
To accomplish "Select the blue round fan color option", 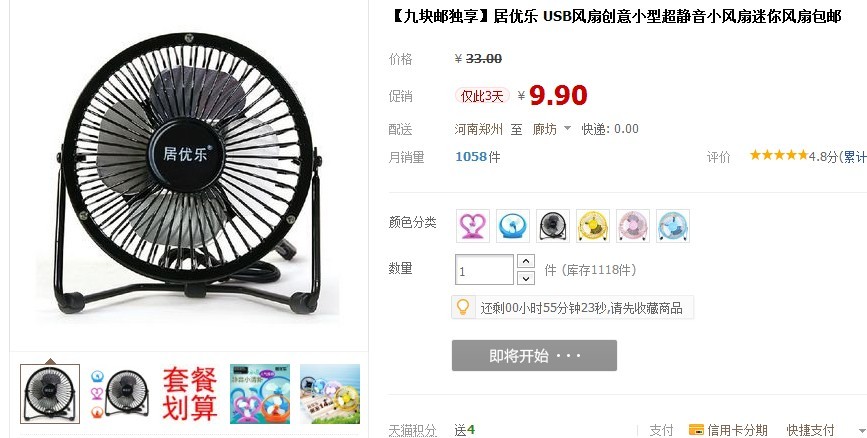I will tap(513, 226).
